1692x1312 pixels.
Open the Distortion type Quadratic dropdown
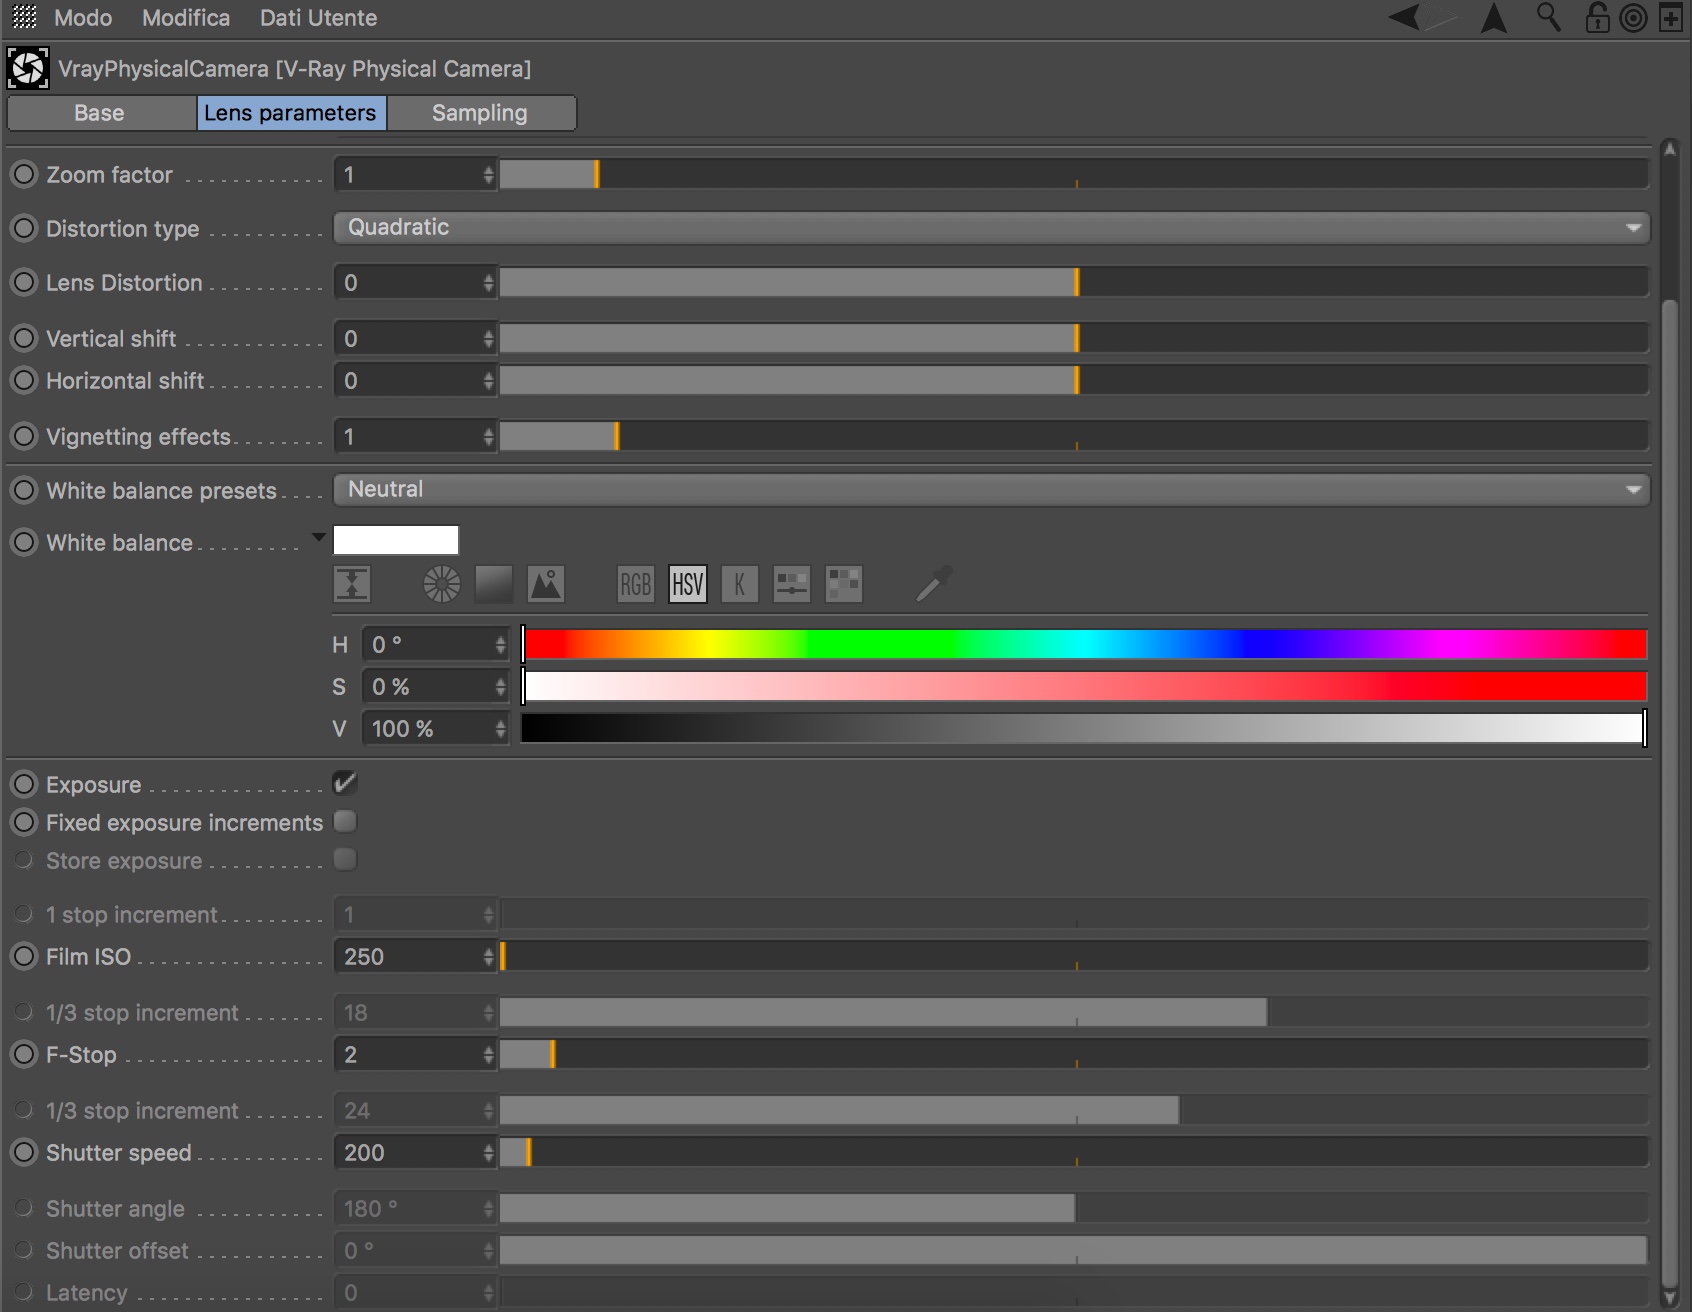click(x=991, y=227)
